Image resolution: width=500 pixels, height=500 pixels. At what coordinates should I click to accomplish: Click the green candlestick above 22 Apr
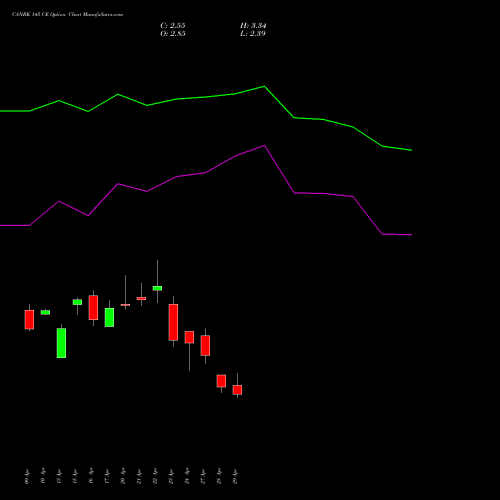(x=157, y=288)
